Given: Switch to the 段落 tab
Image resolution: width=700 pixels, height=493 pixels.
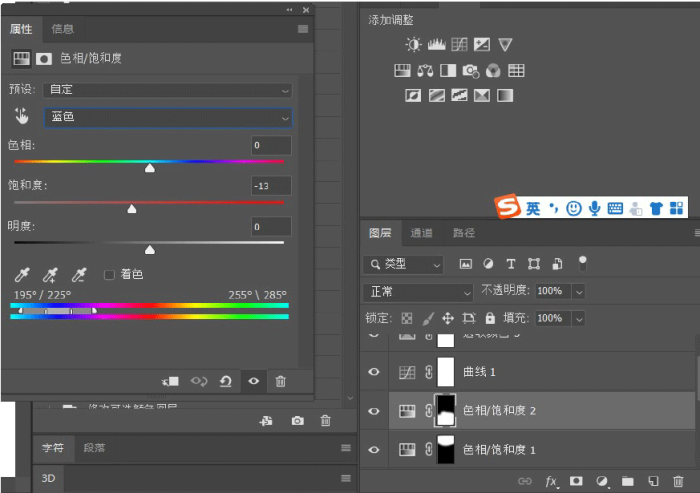Looking at the screenshot, I should click(94, 447).
